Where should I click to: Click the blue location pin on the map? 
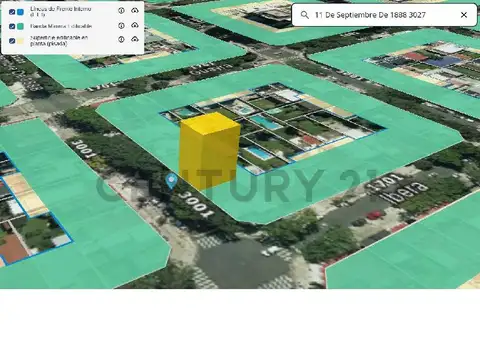point(171,181)
